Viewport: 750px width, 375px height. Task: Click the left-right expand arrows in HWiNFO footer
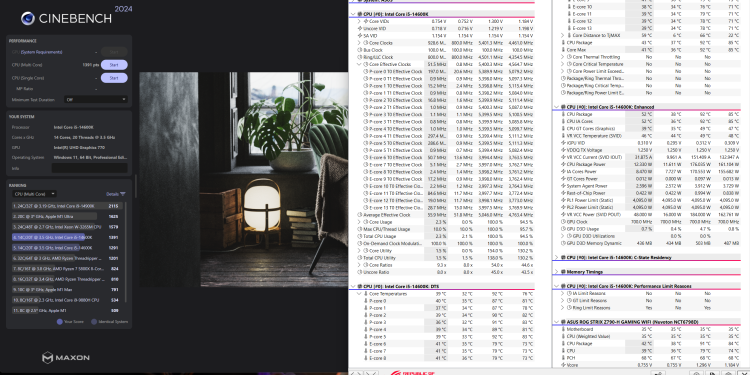(356, 373)
